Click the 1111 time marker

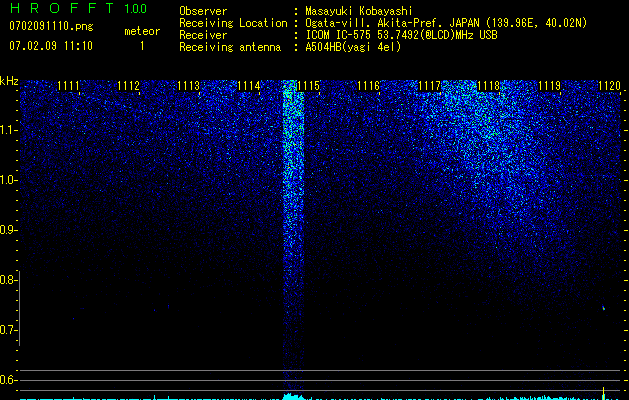click(x=69, y=86)
